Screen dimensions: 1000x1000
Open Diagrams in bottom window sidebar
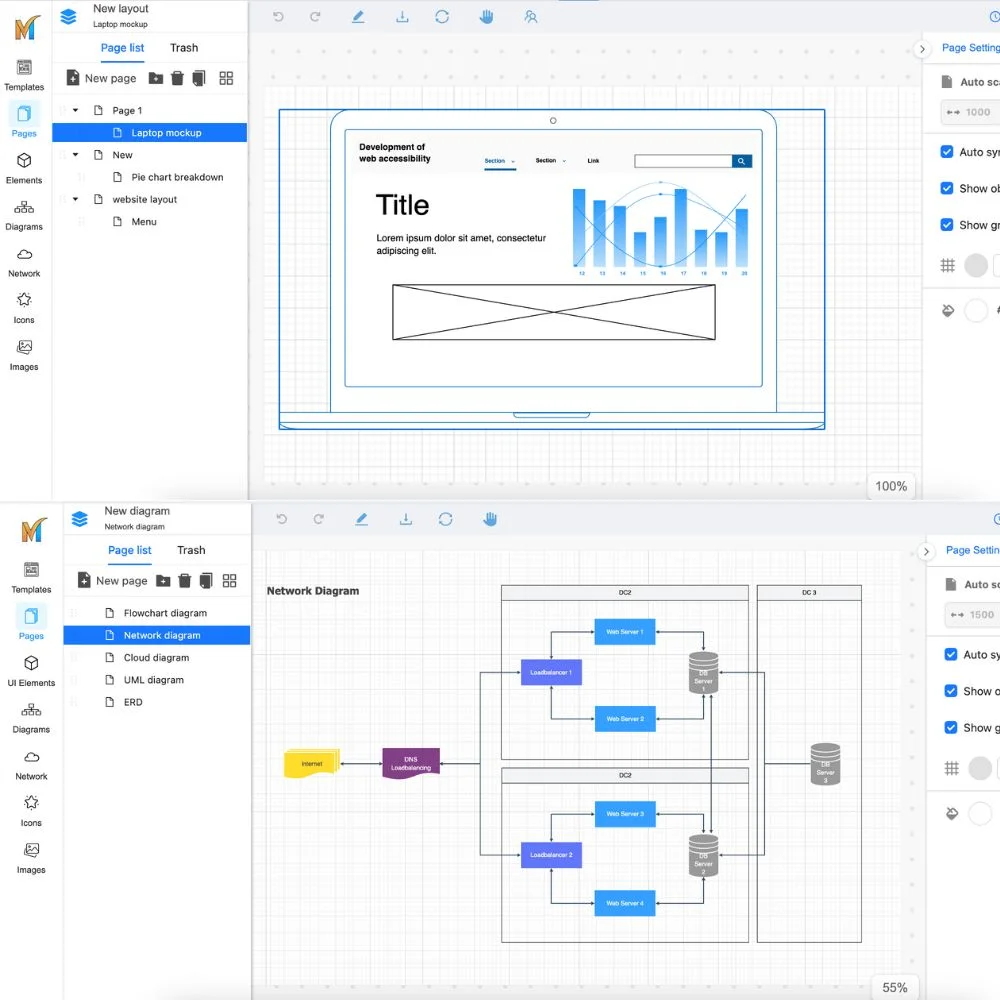click(31, 718)
